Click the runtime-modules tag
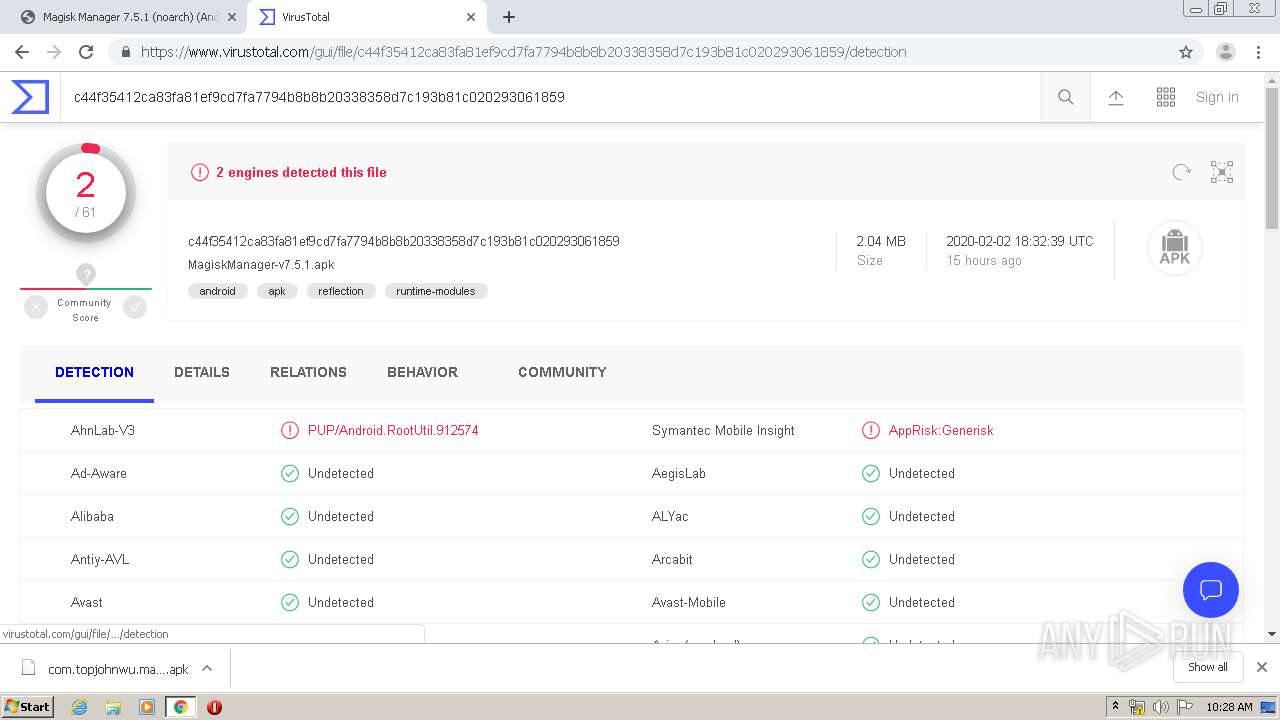The width and height of the screenshot is (1280, 720). tap(436, 291)
